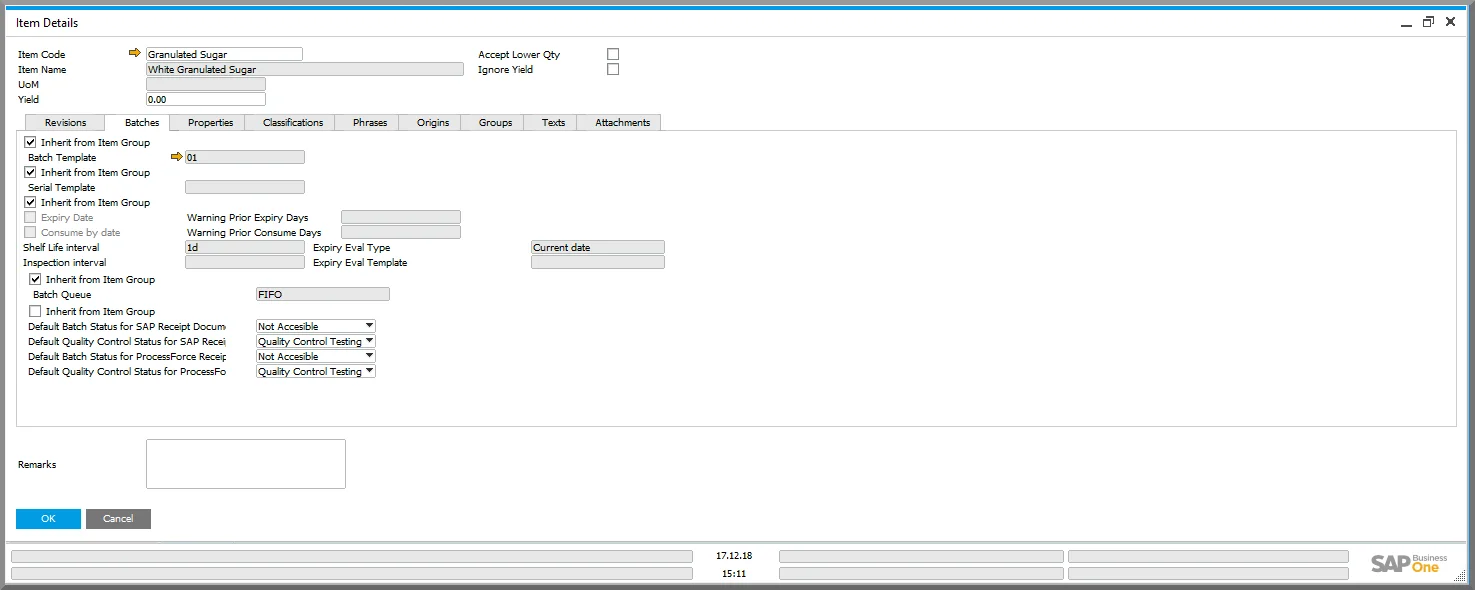Click the UoM field
This screenshot has width=1475, height=590.
[x=206, y=84]
